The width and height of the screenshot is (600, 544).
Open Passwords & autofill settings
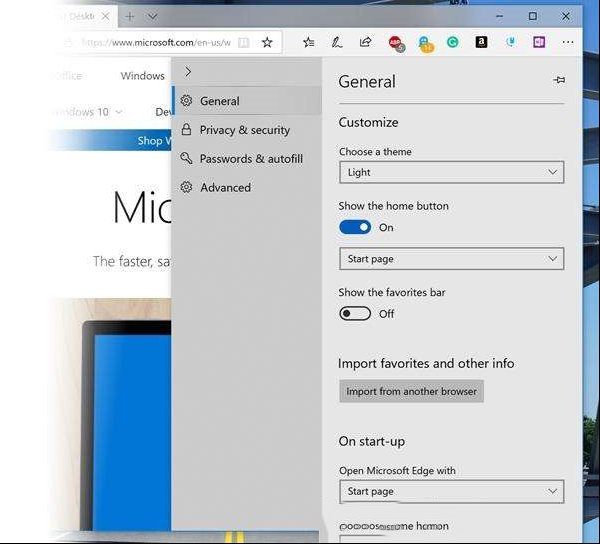pos(248,159)
